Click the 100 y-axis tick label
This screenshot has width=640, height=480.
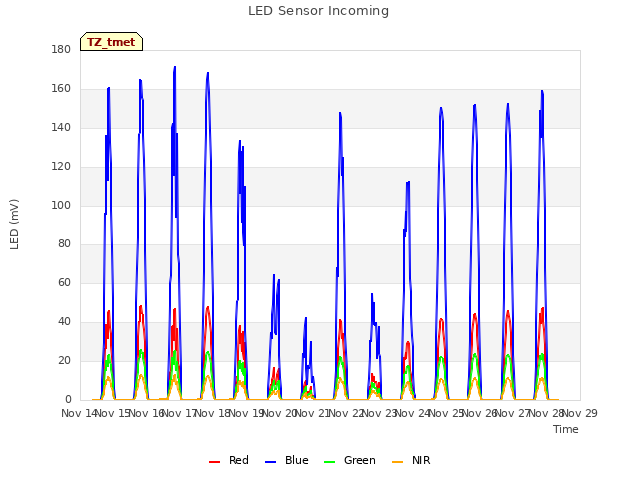pyautogui.click(x=61, y=205)
